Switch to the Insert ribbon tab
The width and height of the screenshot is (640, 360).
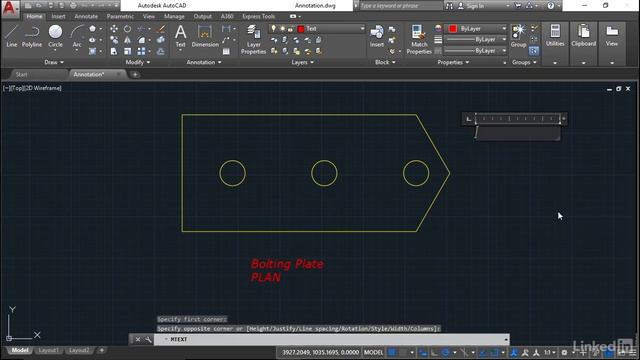58,16
